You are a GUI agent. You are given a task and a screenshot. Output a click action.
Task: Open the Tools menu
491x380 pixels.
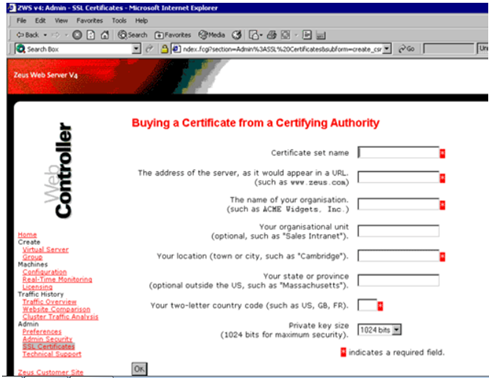point(119,21)
